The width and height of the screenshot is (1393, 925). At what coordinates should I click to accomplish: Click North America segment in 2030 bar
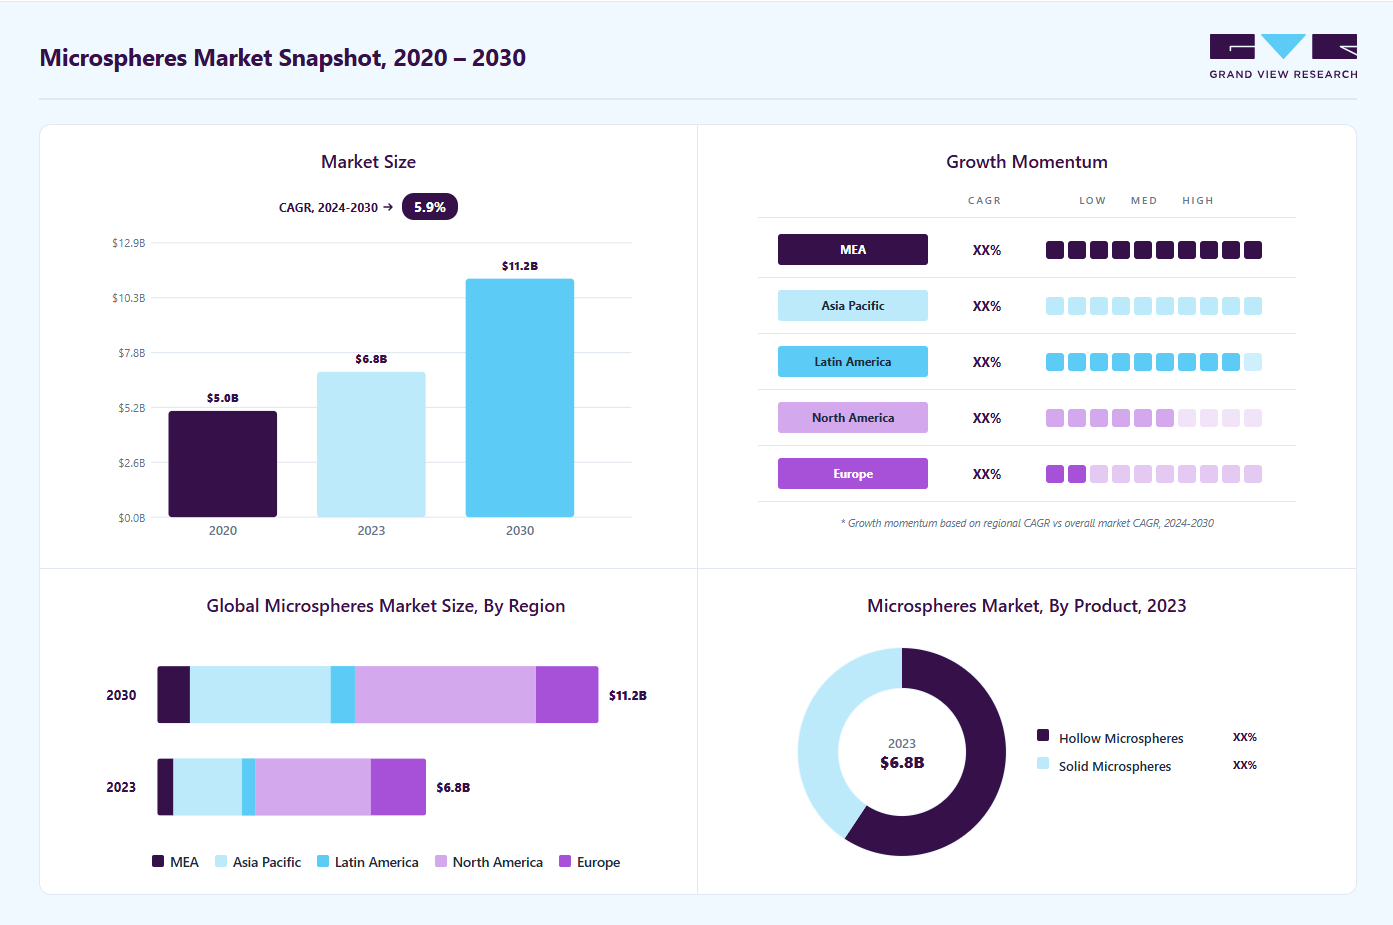445,695
